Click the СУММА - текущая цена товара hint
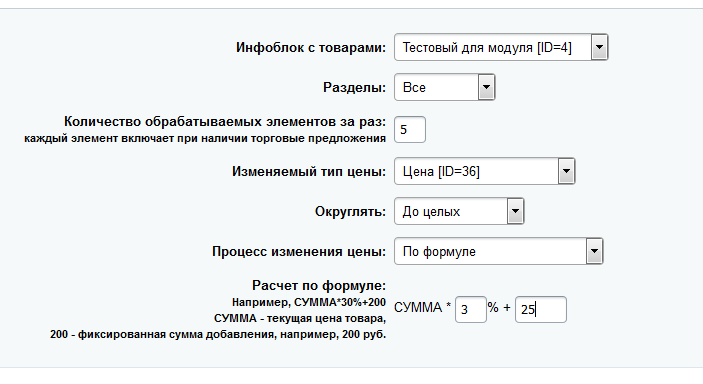Image resolution: width=703 pixels, height=384 pixels. pyautogui.click(x=299, y=319)
